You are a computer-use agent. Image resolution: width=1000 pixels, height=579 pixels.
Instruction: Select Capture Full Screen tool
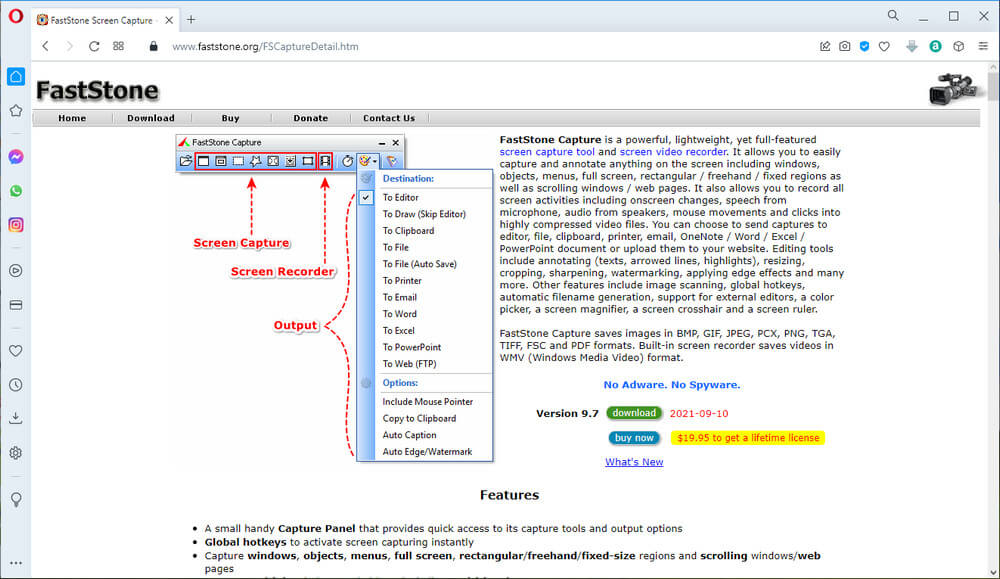(273, 161)
